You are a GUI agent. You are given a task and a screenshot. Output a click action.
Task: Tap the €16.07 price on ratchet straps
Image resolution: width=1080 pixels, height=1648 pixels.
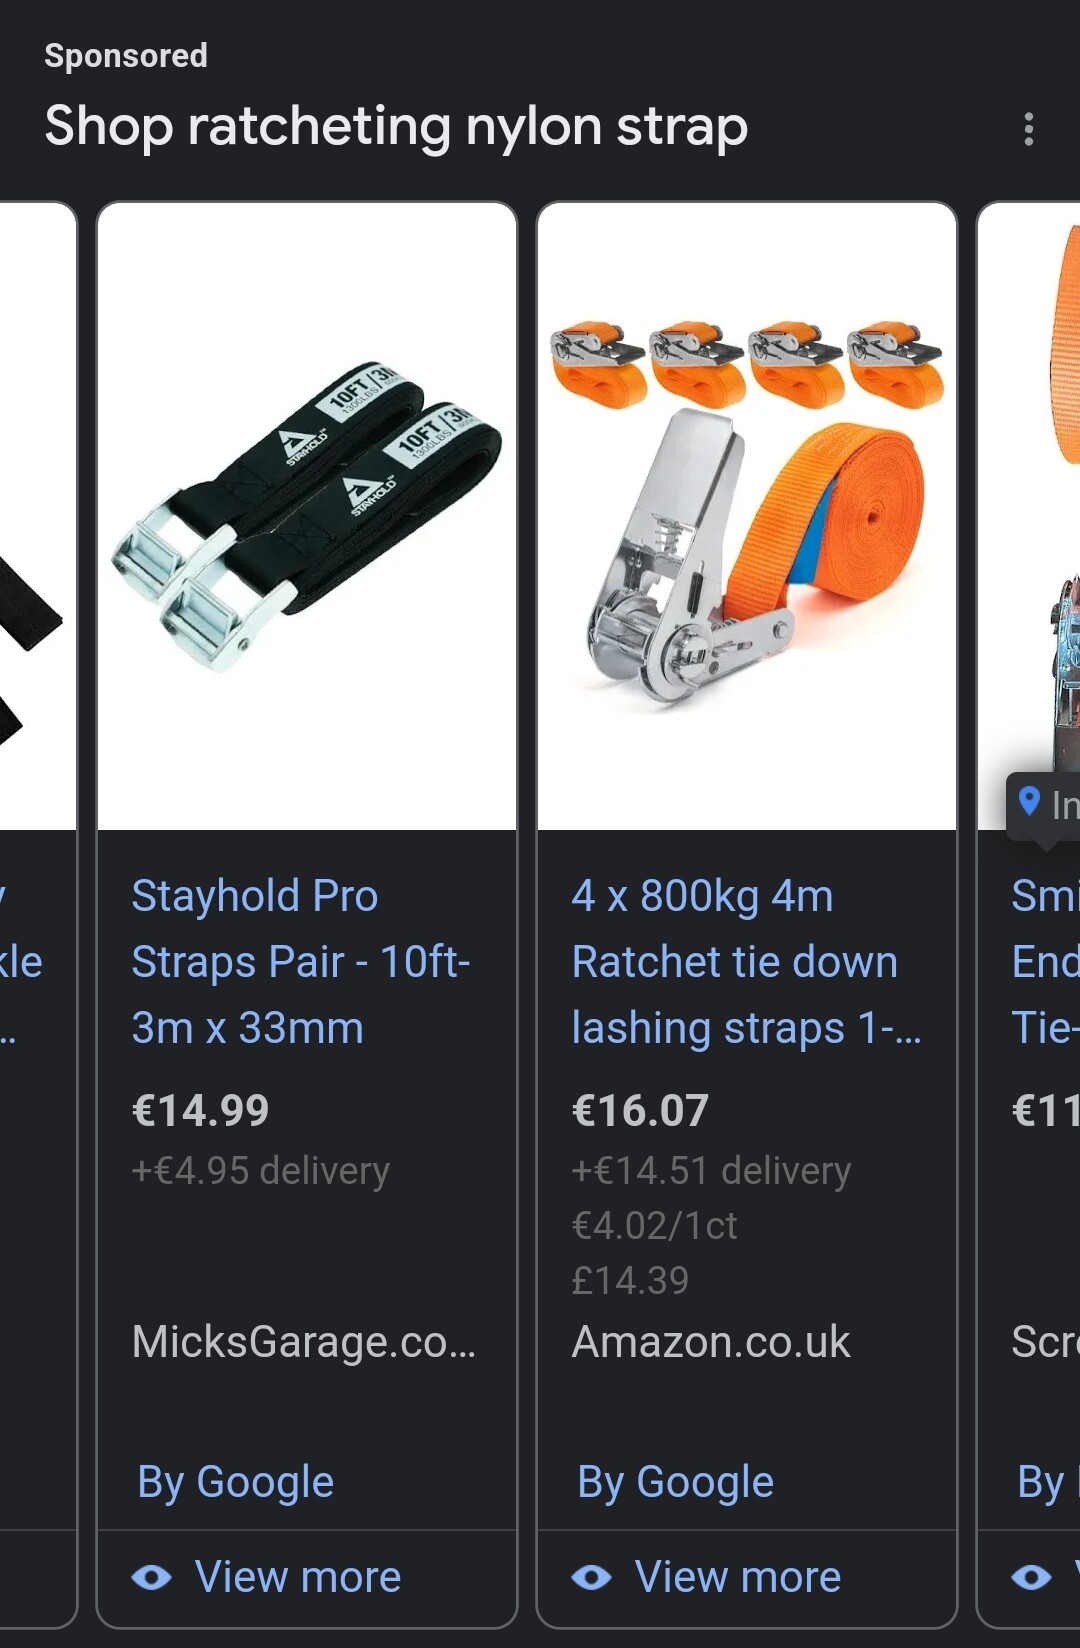click(x=640, y=1111)
